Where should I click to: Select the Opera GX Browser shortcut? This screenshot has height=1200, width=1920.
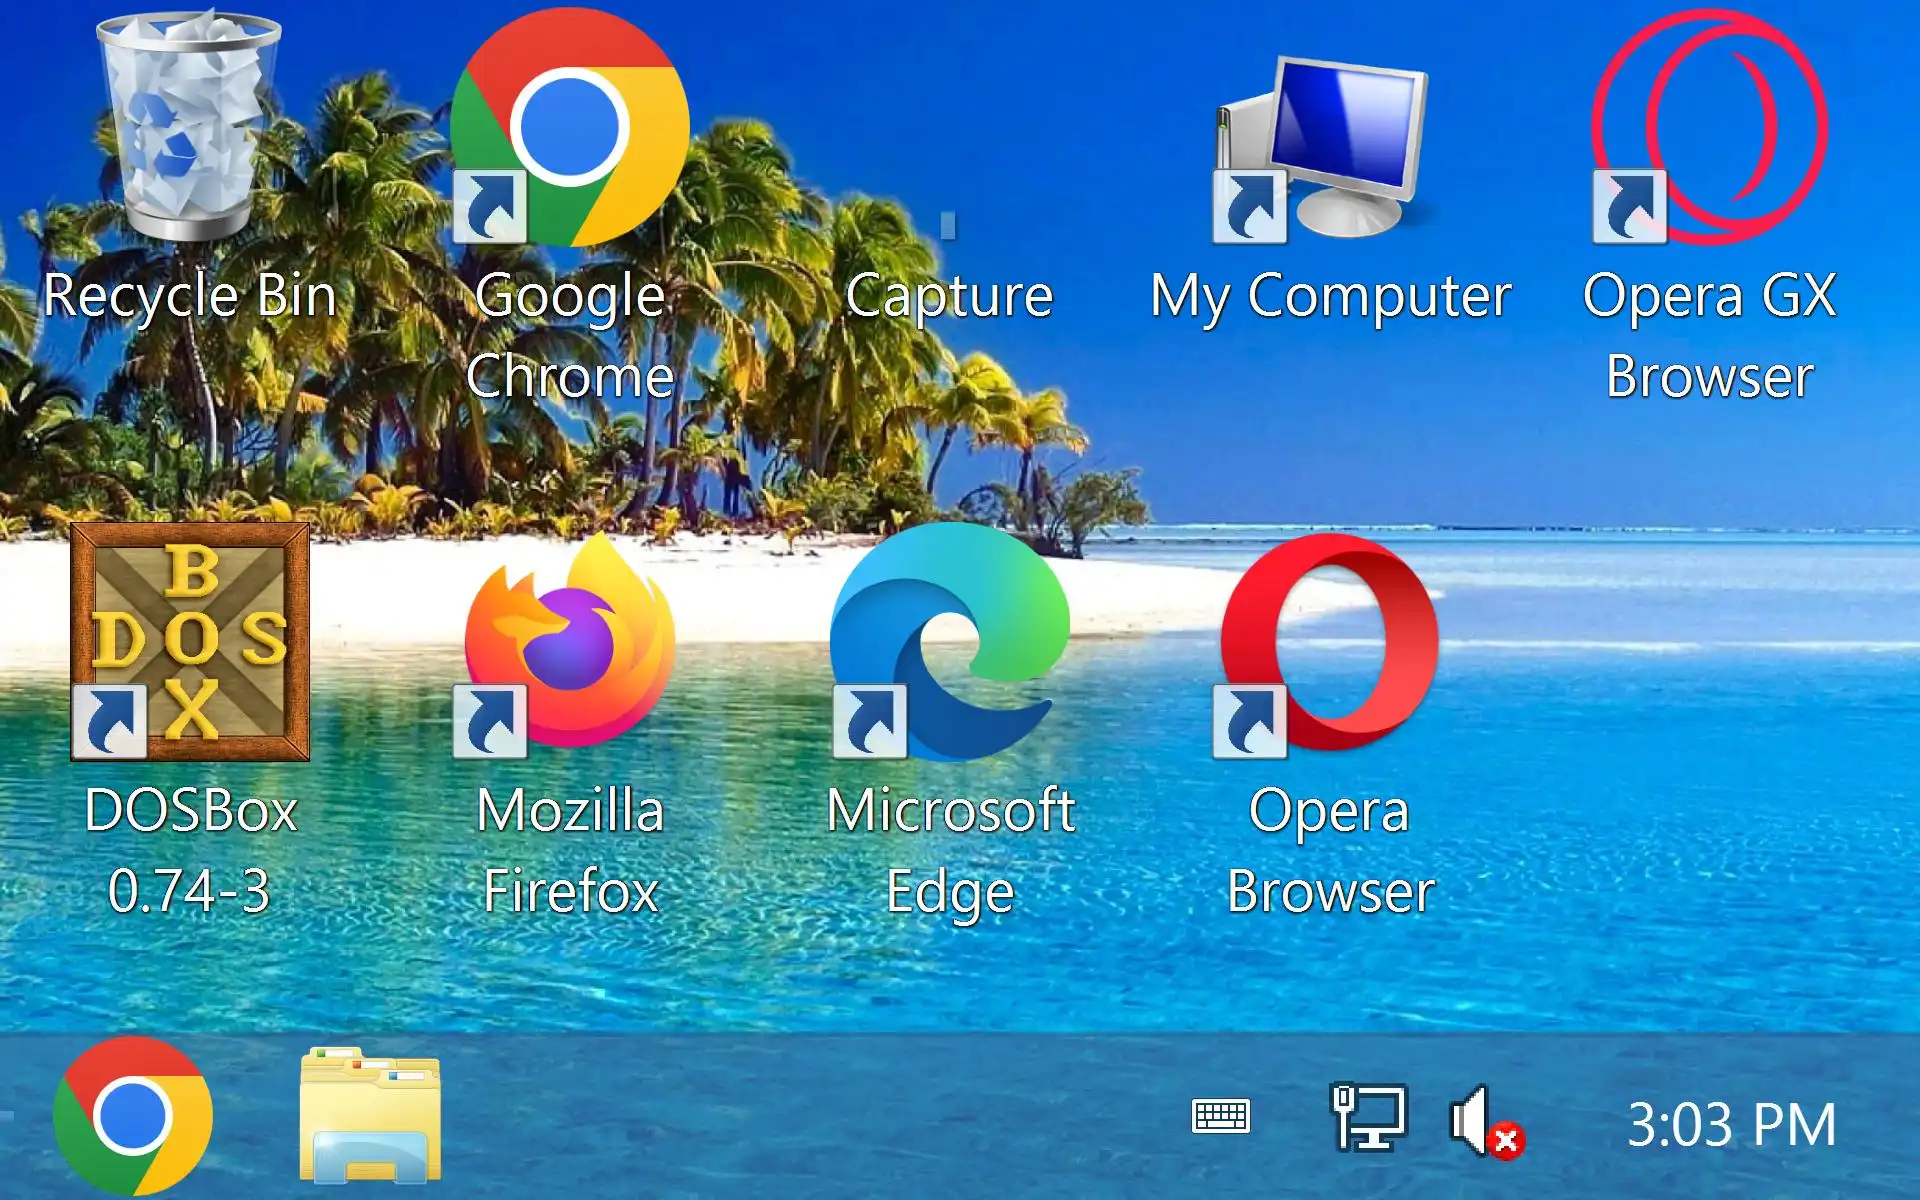[x=1710, y=128]
